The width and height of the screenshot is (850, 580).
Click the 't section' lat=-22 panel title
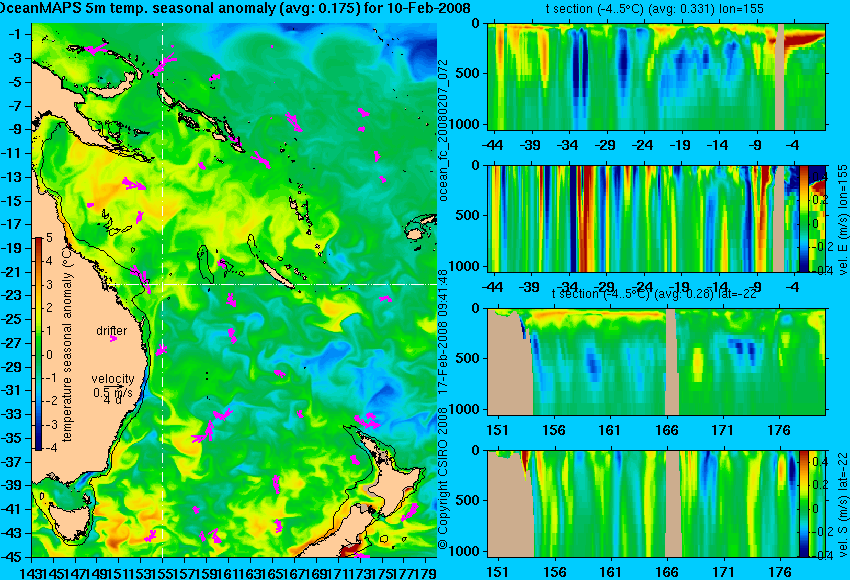[654, 294]
